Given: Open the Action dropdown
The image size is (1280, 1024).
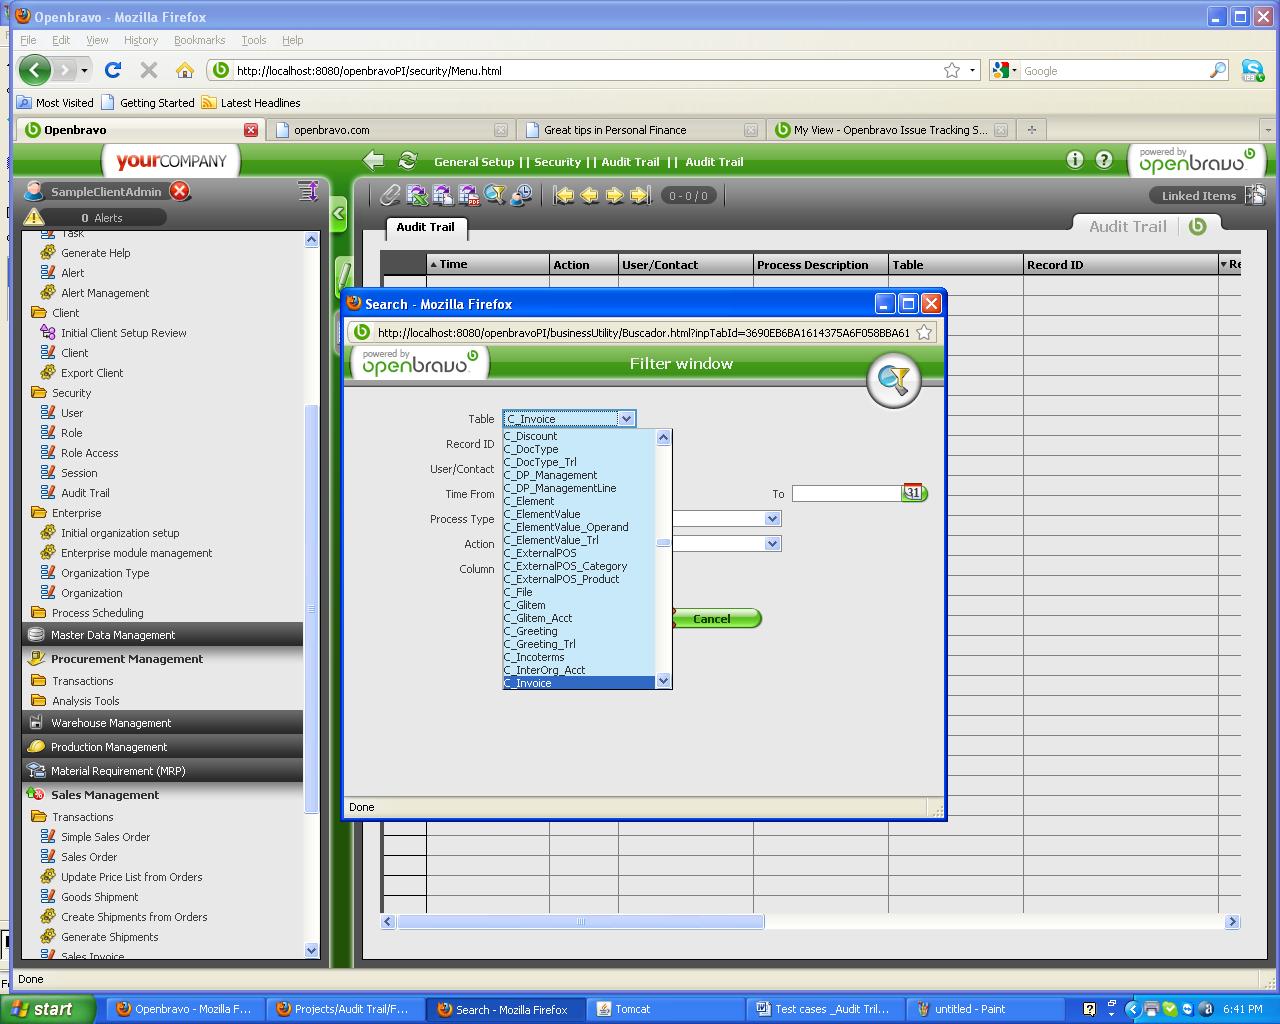Looking at the screenshot, I should click(x=771, y=544).
